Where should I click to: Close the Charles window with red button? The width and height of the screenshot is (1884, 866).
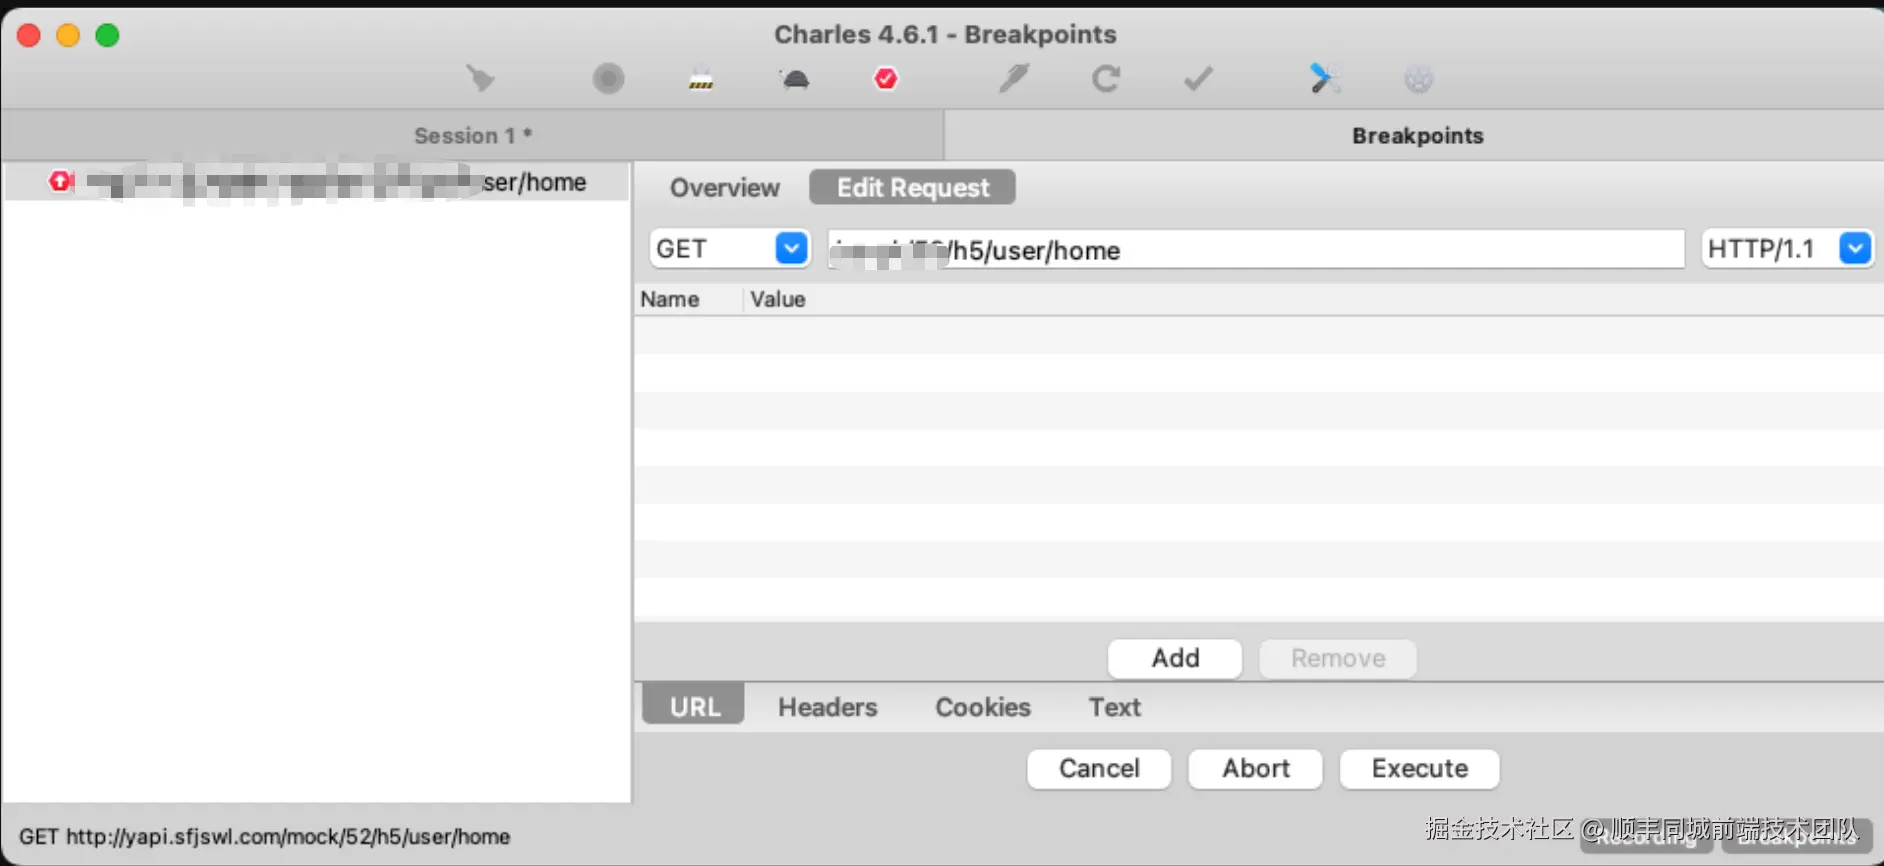pyautogui.click(x=29, y=35)
